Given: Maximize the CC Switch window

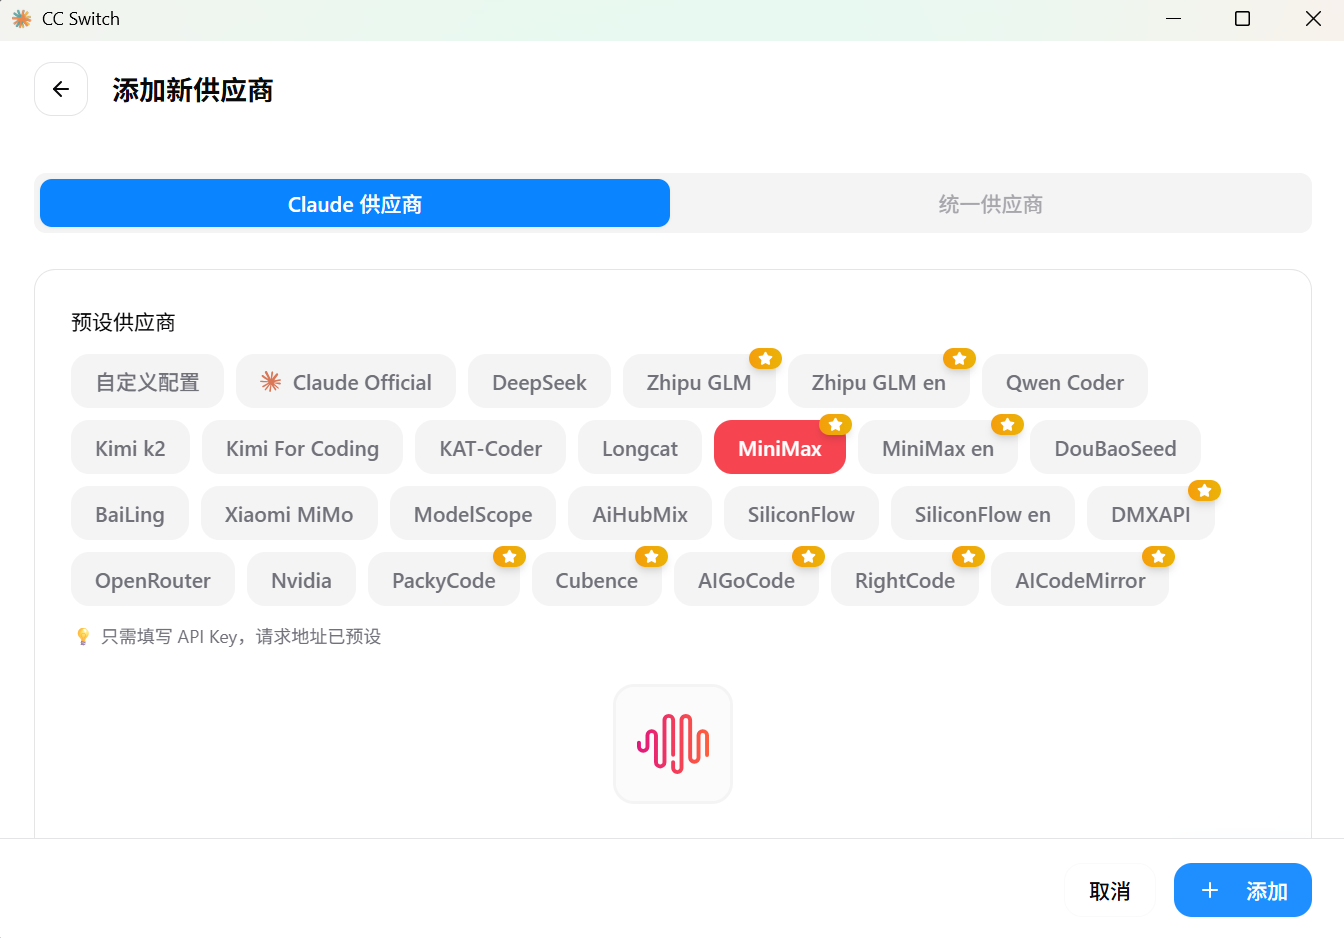Looking at the screenshot, I should [x=1242, y=19].
